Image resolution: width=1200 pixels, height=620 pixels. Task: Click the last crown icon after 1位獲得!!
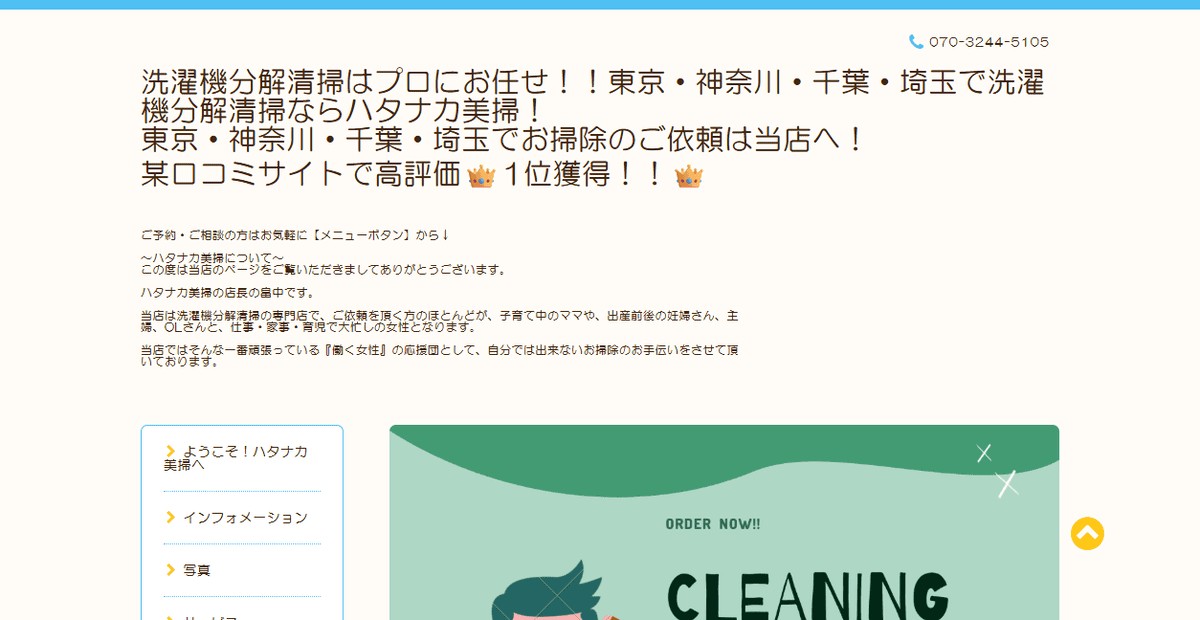[x=689, y=177]
